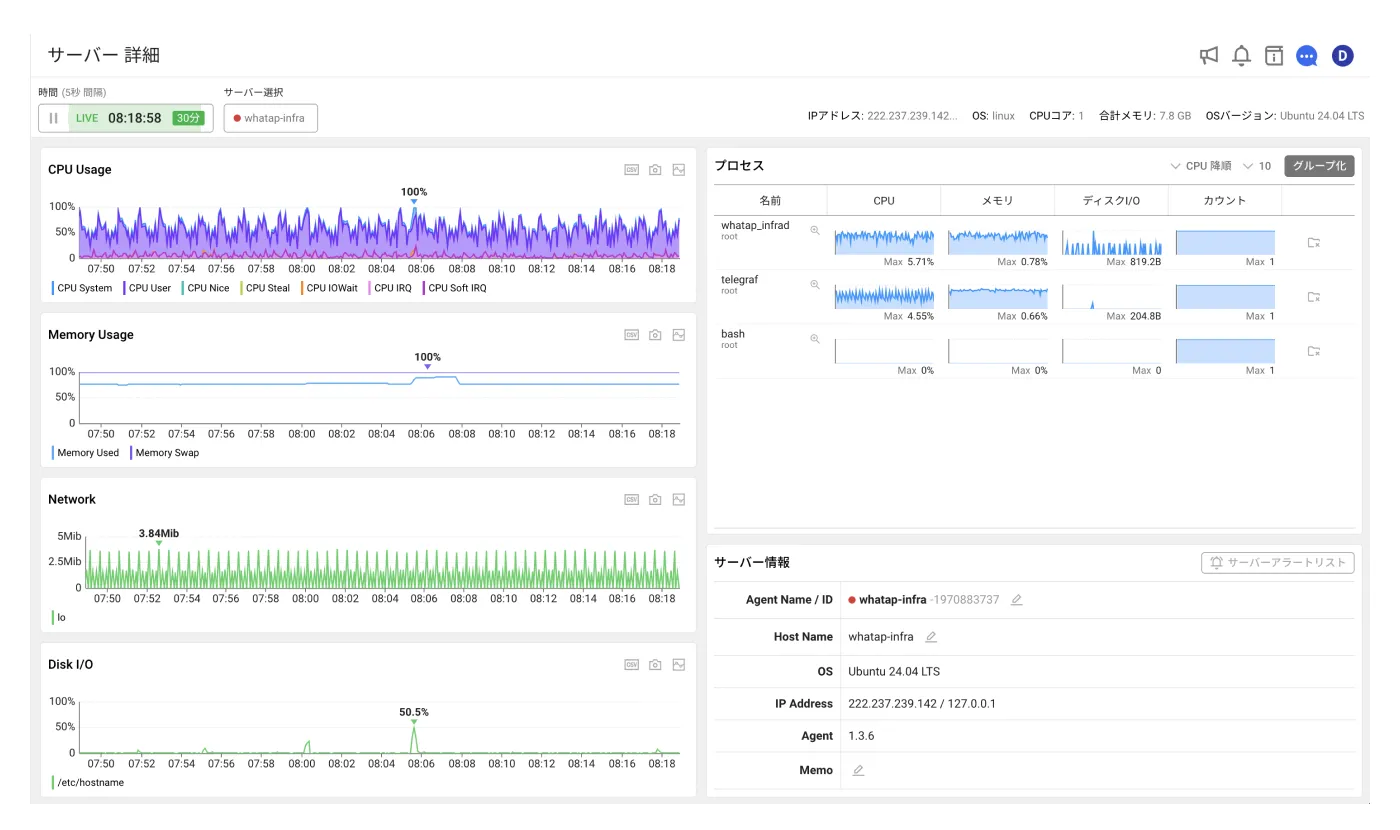1400x830 pixels.
Task: Sort processes by ディスクI/O column header
Action: coord(1111,200)
